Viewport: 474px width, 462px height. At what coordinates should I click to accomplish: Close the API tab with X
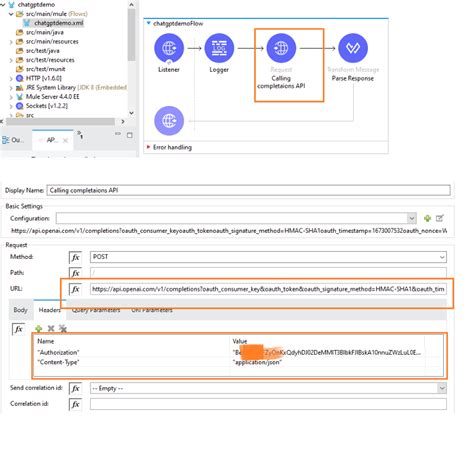[65, 140]
